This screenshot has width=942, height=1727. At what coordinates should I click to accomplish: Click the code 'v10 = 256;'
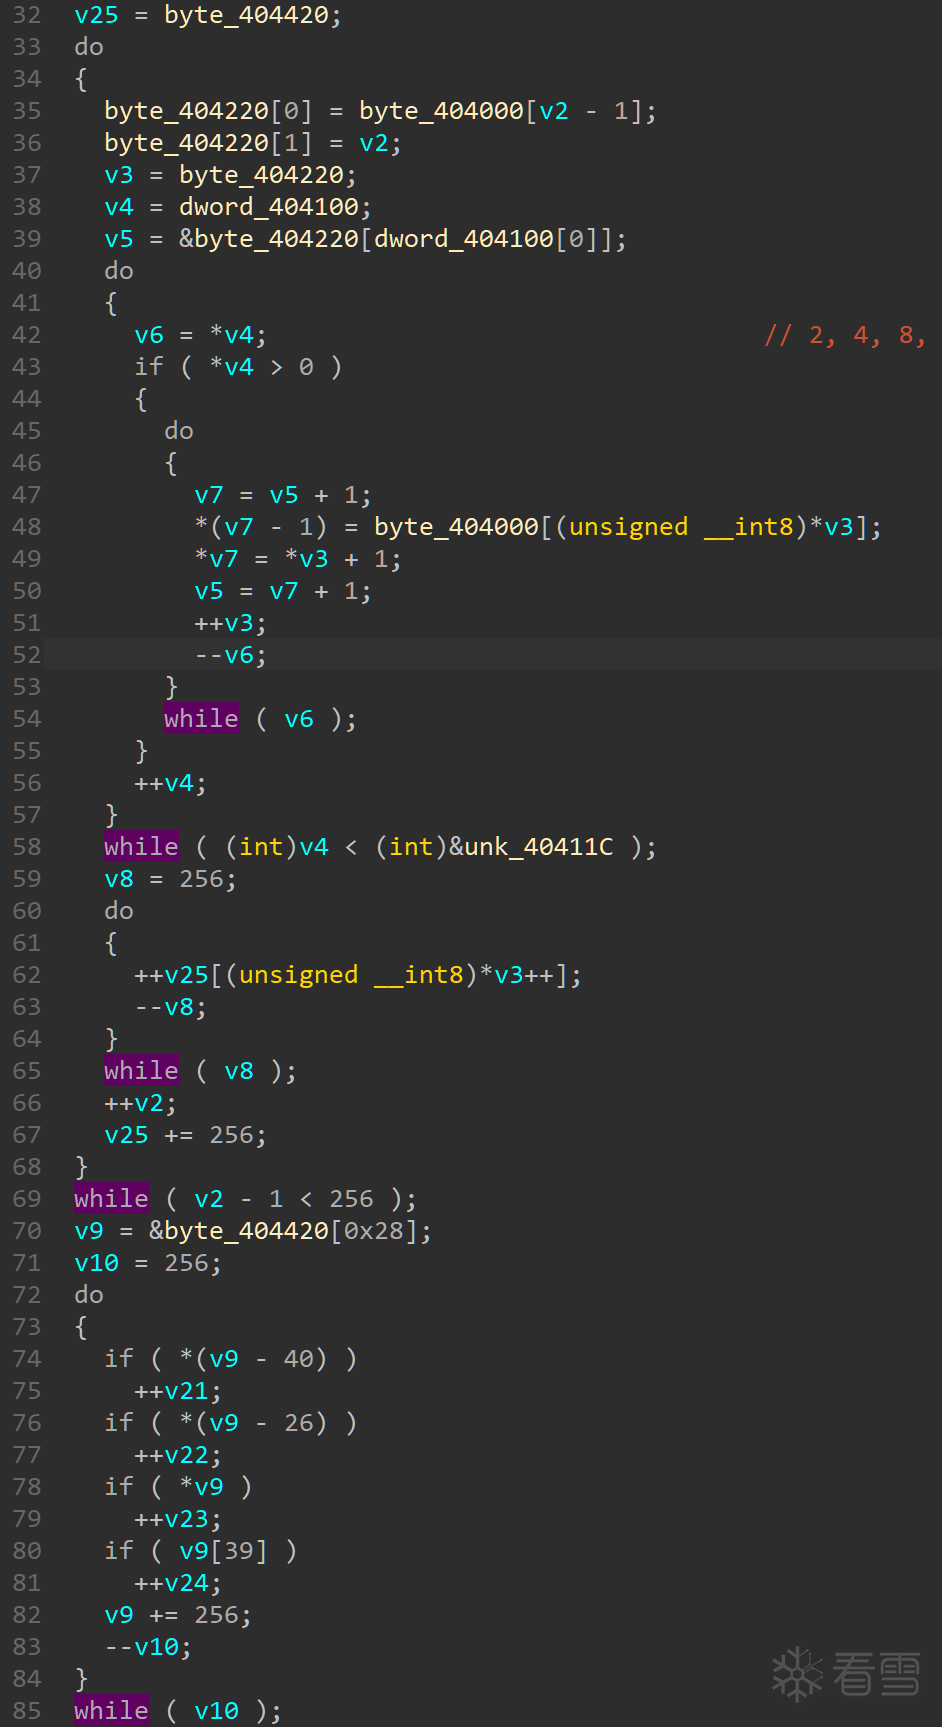148,1263
